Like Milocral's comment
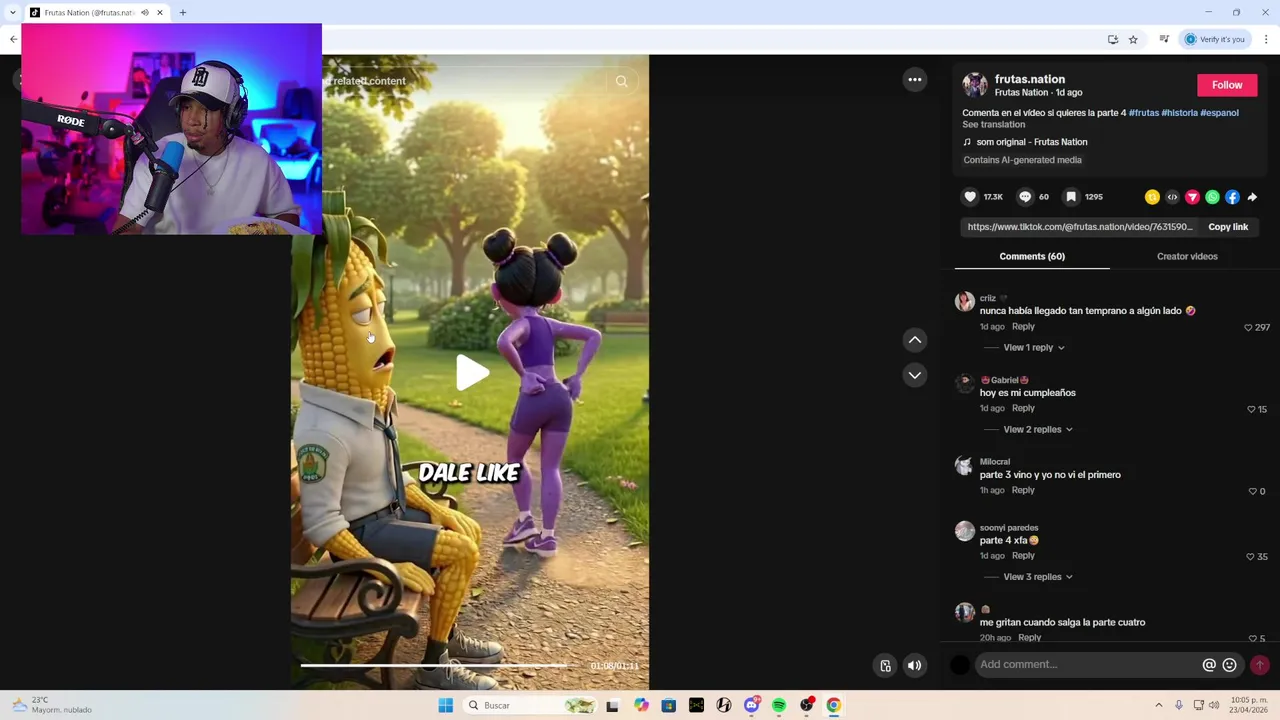The image size is (1280, 720). click(x=1252, y=491)
